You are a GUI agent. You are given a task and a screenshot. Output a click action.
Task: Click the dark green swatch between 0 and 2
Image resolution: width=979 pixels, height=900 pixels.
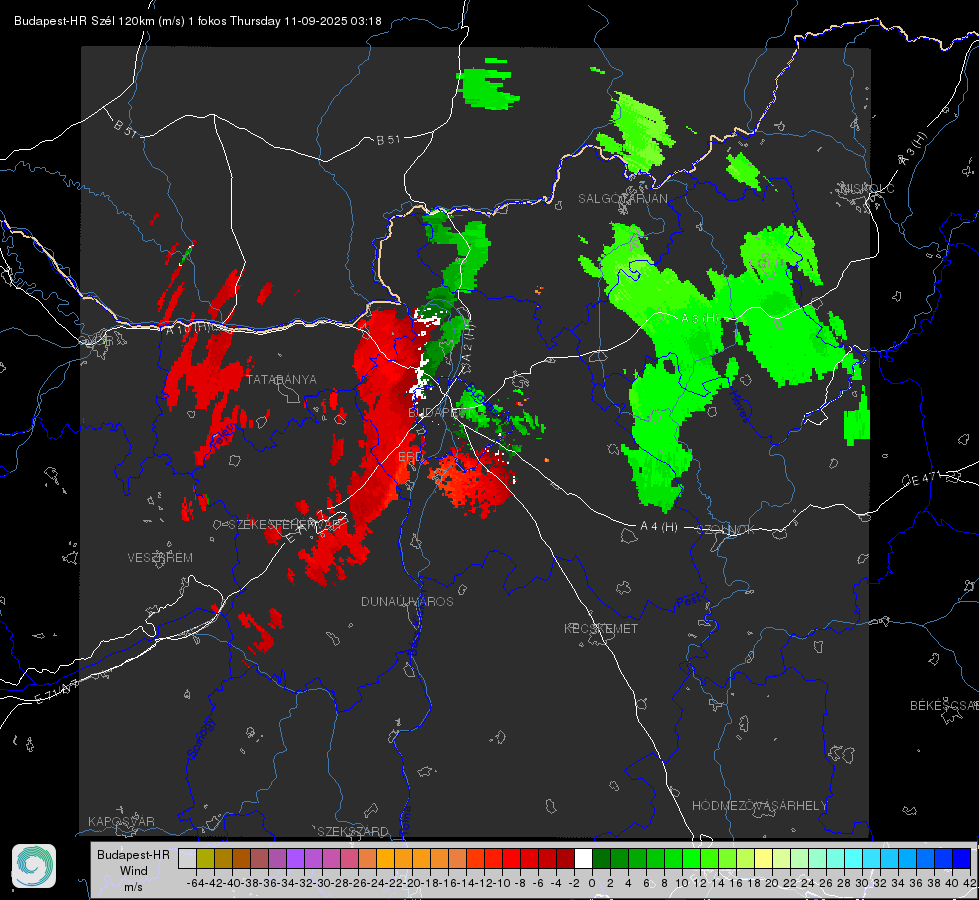coord(601,859)
